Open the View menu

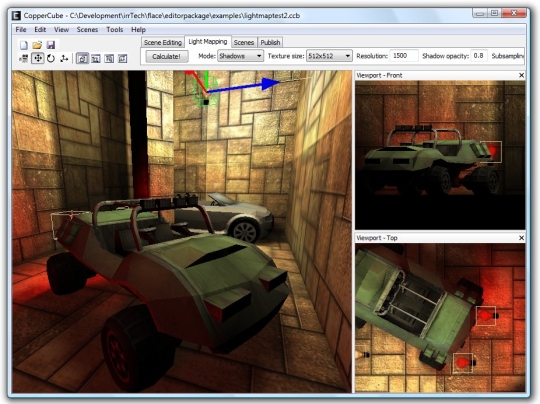[61, 30]
